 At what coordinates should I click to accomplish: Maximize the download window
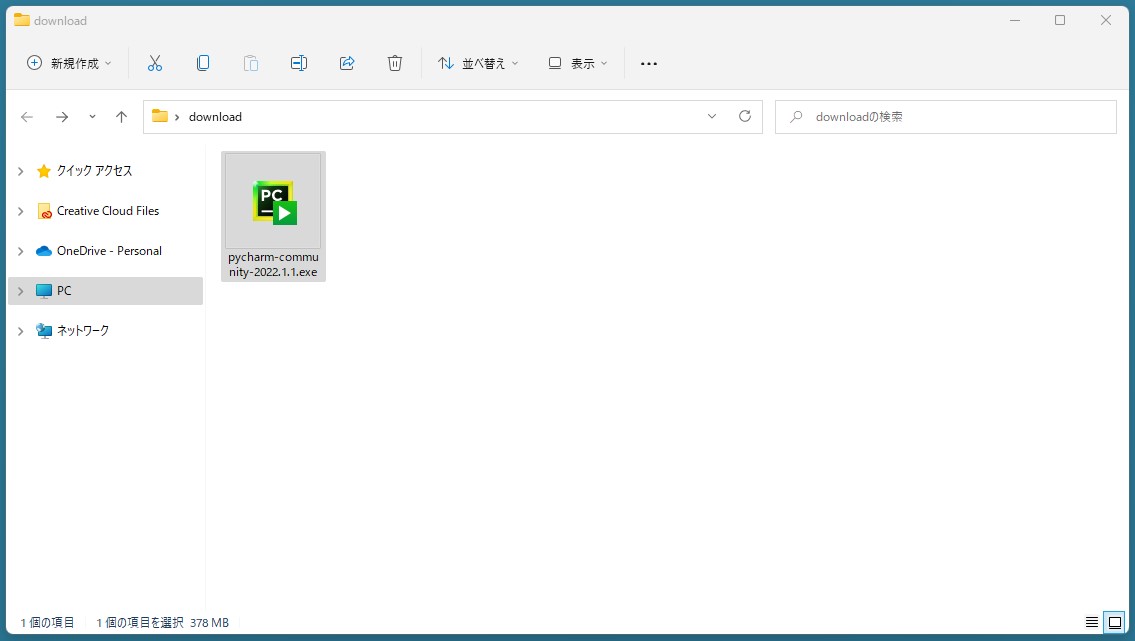[x=1060, y=20]
